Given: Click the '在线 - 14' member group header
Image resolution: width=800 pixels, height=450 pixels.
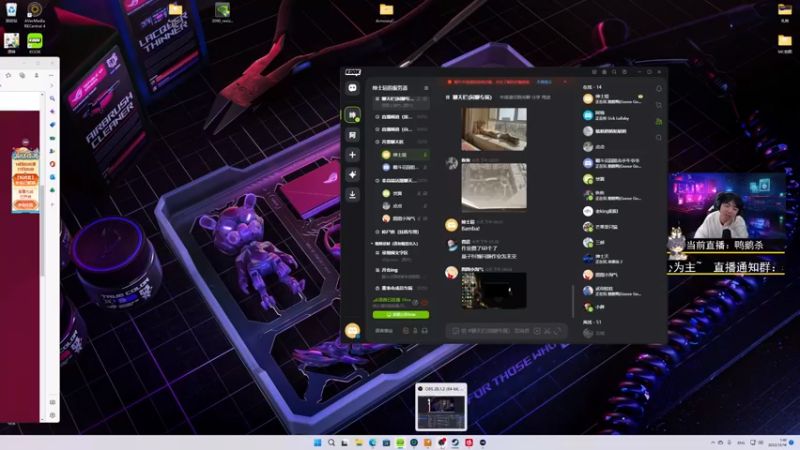Looking at the screenshot, I should pyautogui.click(x=592, y=87).
